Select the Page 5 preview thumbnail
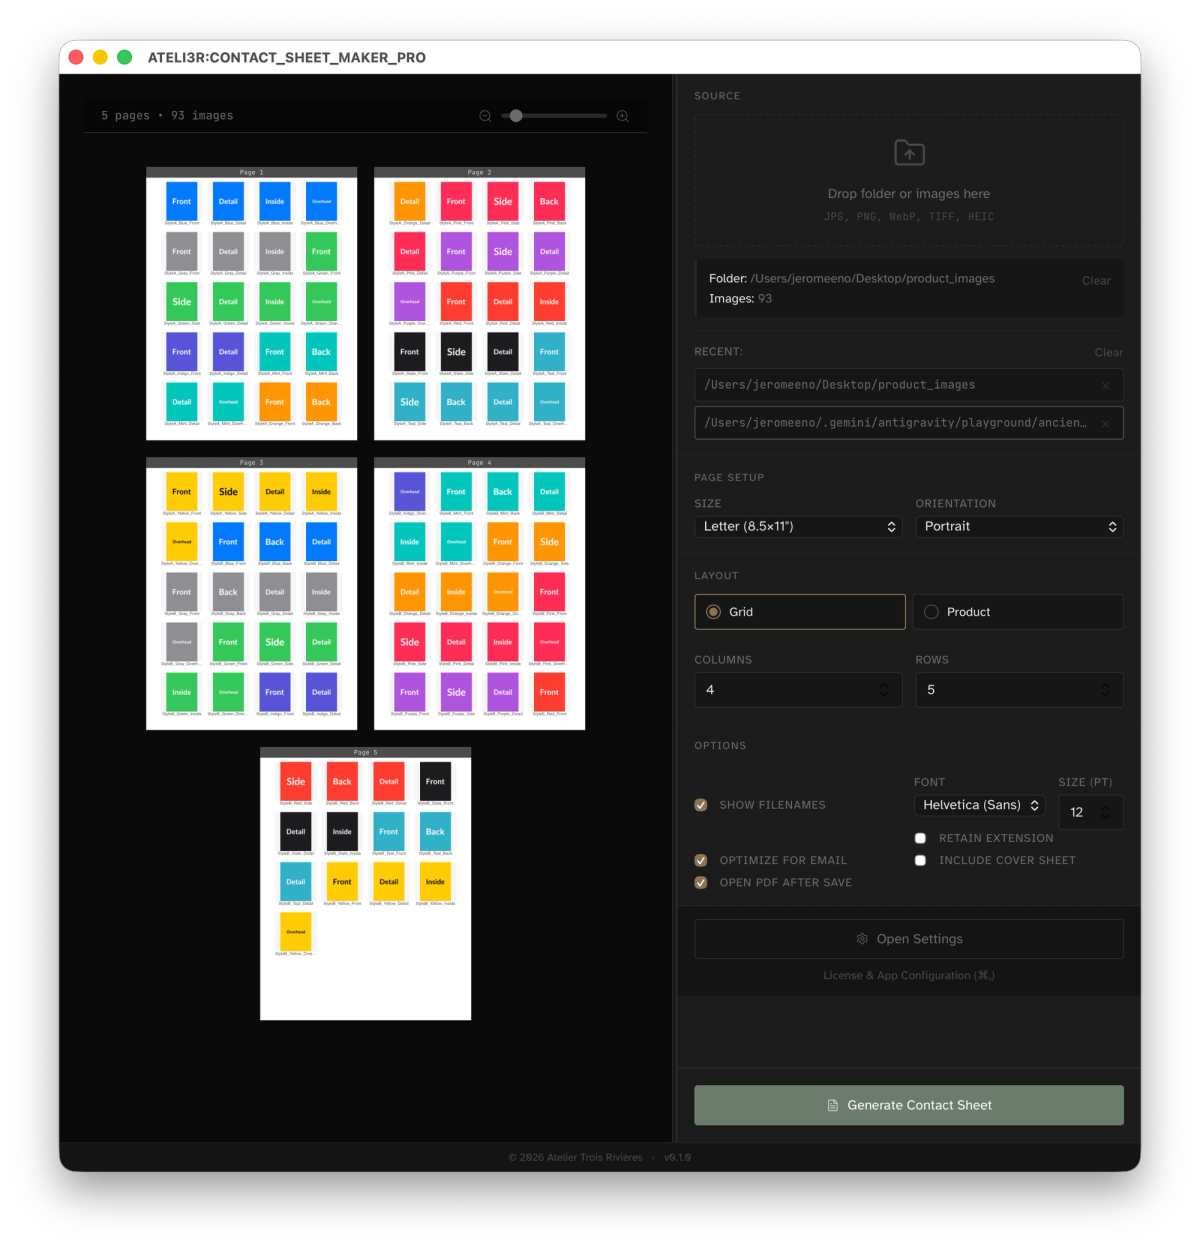This screenshot has width=1200, height=1250. point(365,884)
